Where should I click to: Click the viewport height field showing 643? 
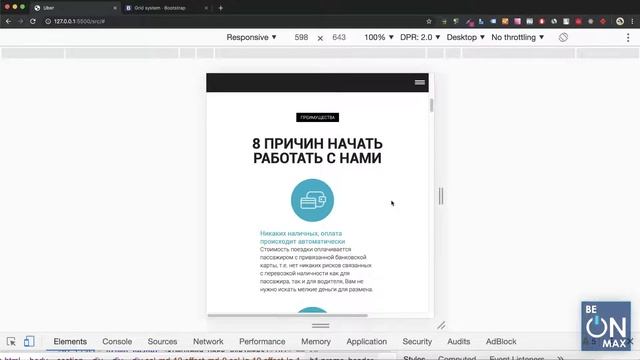(339, 37)
